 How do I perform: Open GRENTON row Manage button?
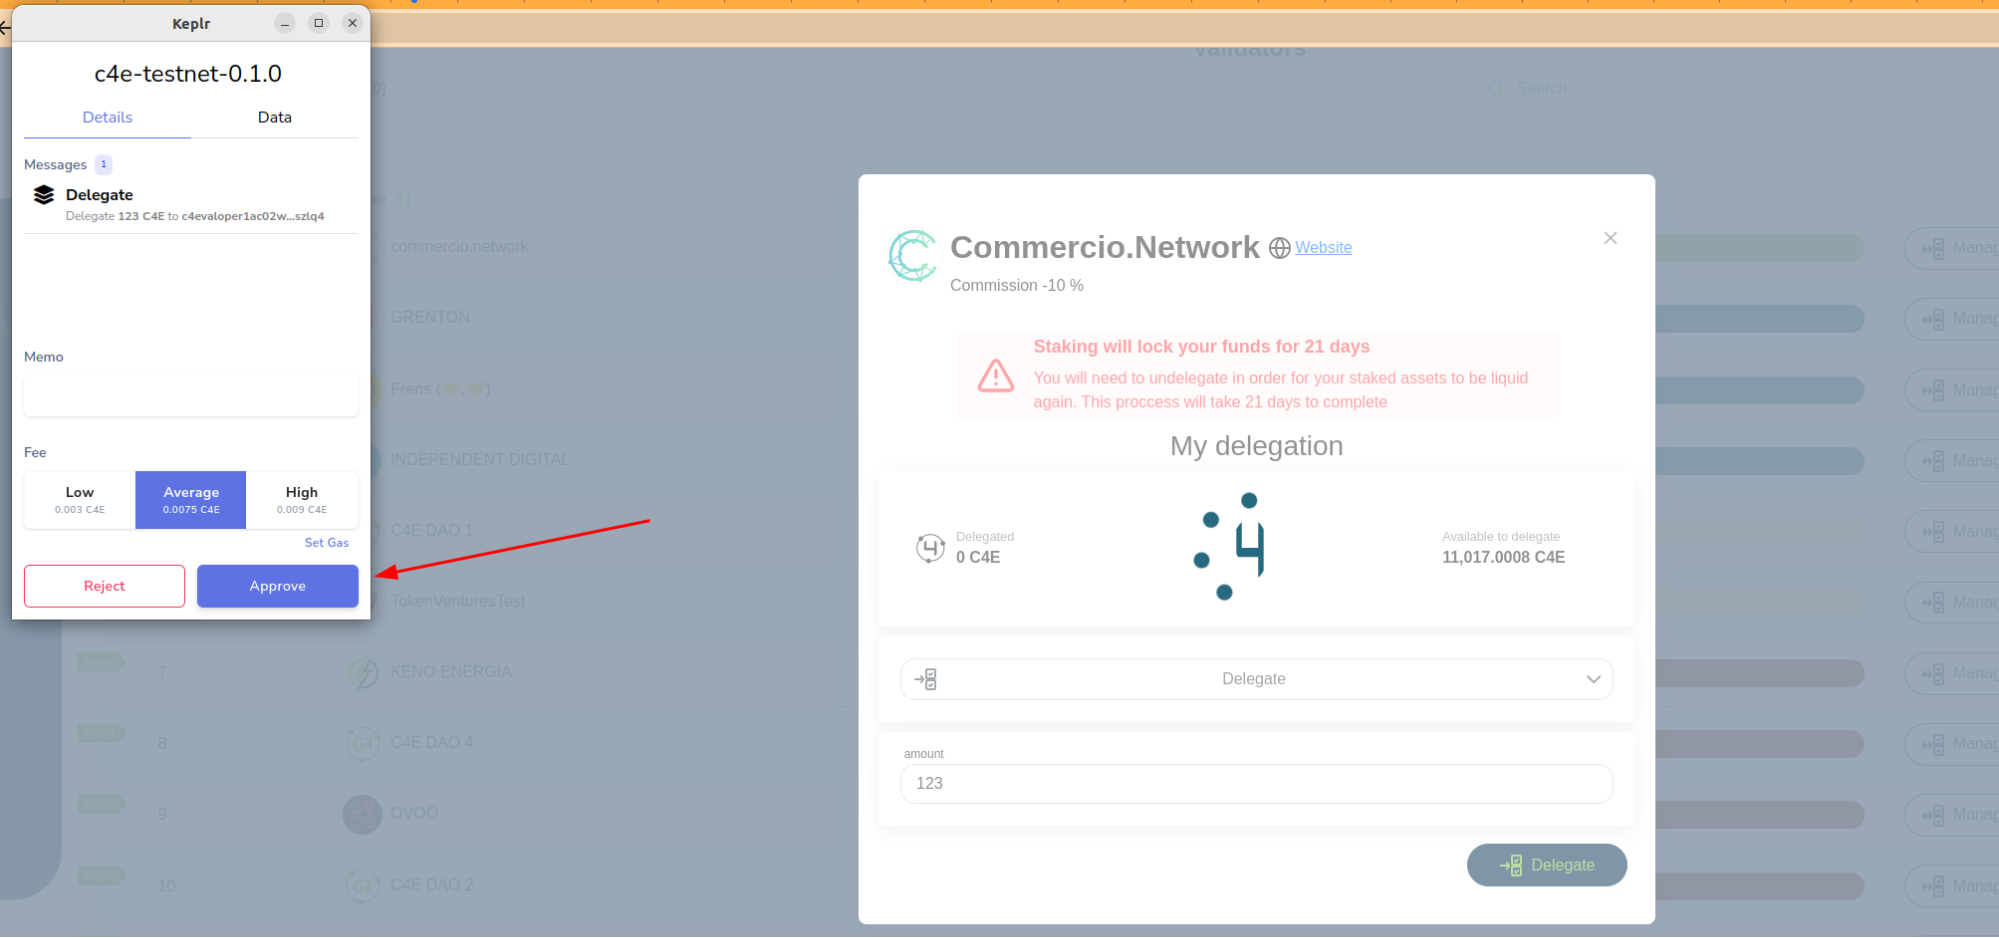pyautogui.click(x=1952, y=319)
